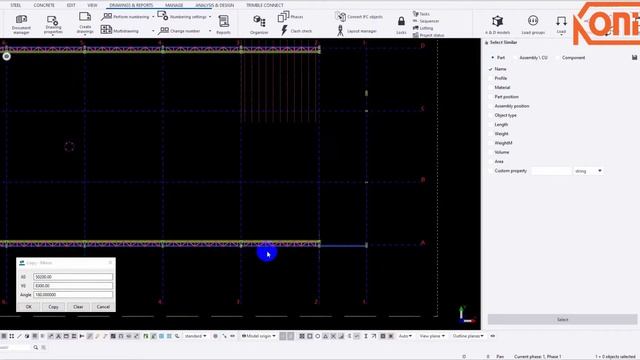Open the Create drawings menu
640x360 pixels.
click(x=85, y=23)
